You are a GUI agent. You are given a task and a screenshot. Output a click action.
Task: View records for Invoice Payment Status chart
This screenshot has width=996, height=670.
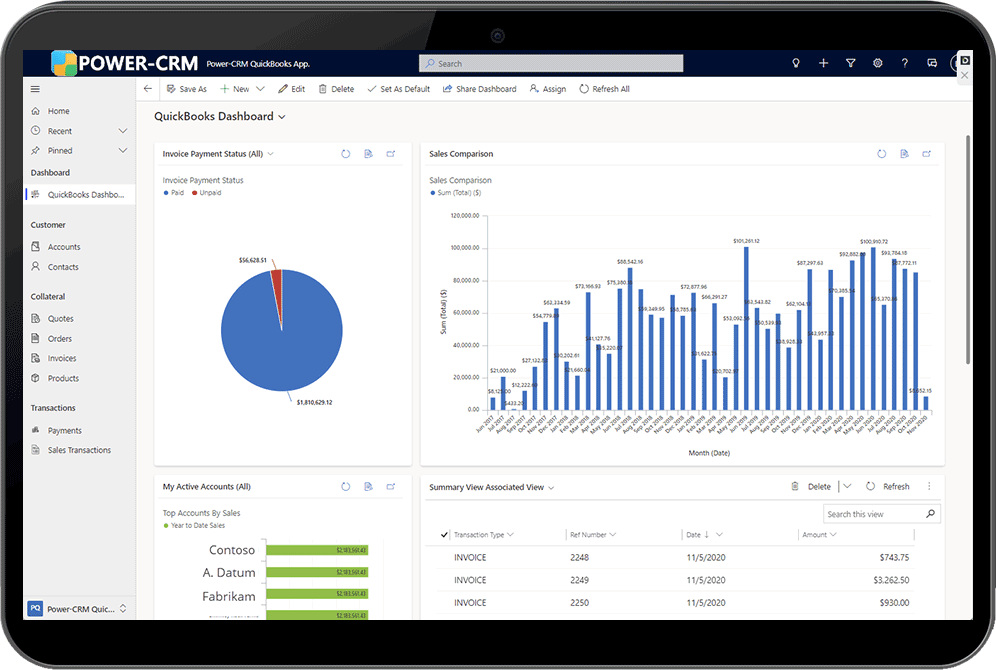click(x=368, y=154)
